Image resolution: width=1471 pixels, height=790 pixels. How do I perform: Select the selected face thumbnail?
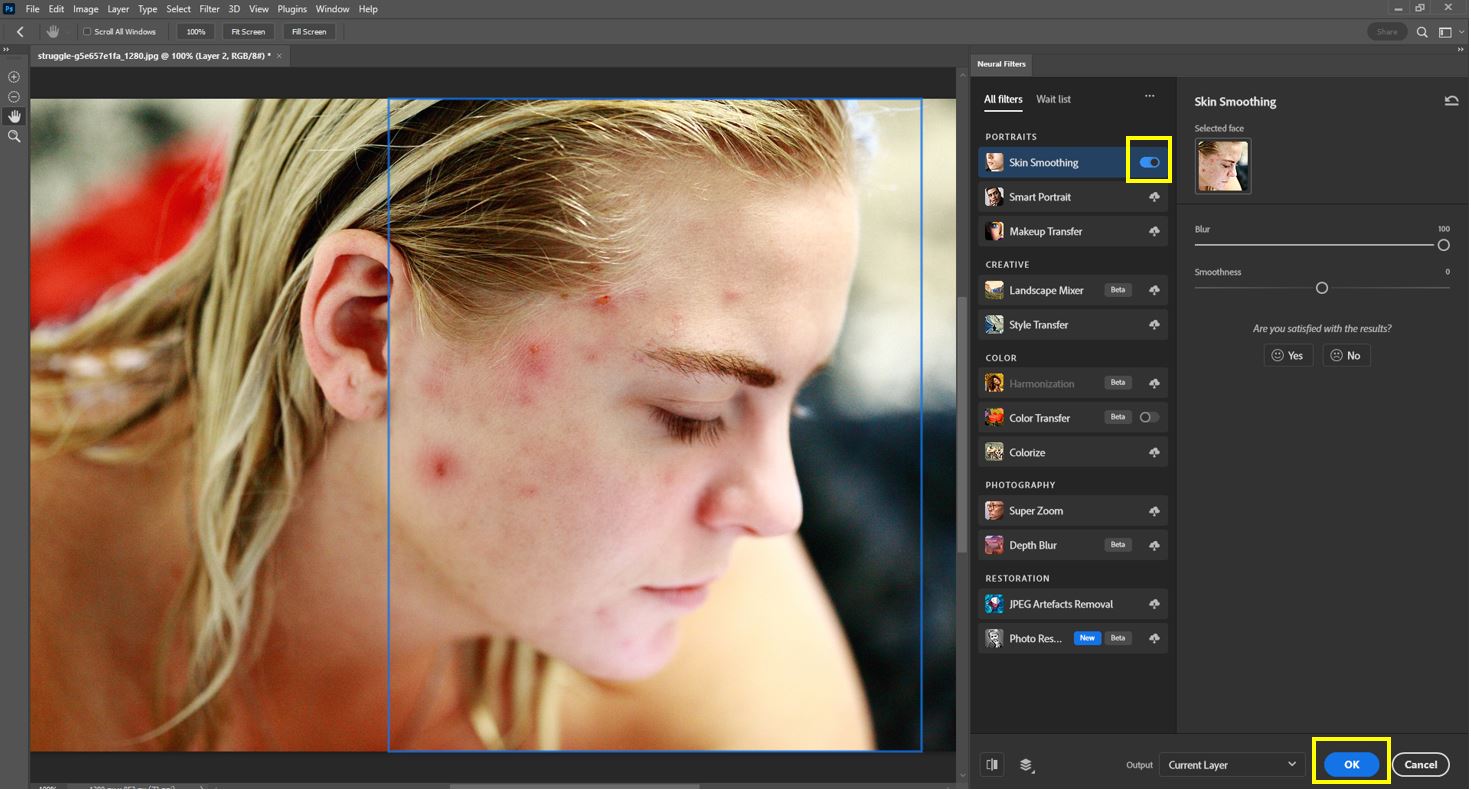pos(1223,165)
